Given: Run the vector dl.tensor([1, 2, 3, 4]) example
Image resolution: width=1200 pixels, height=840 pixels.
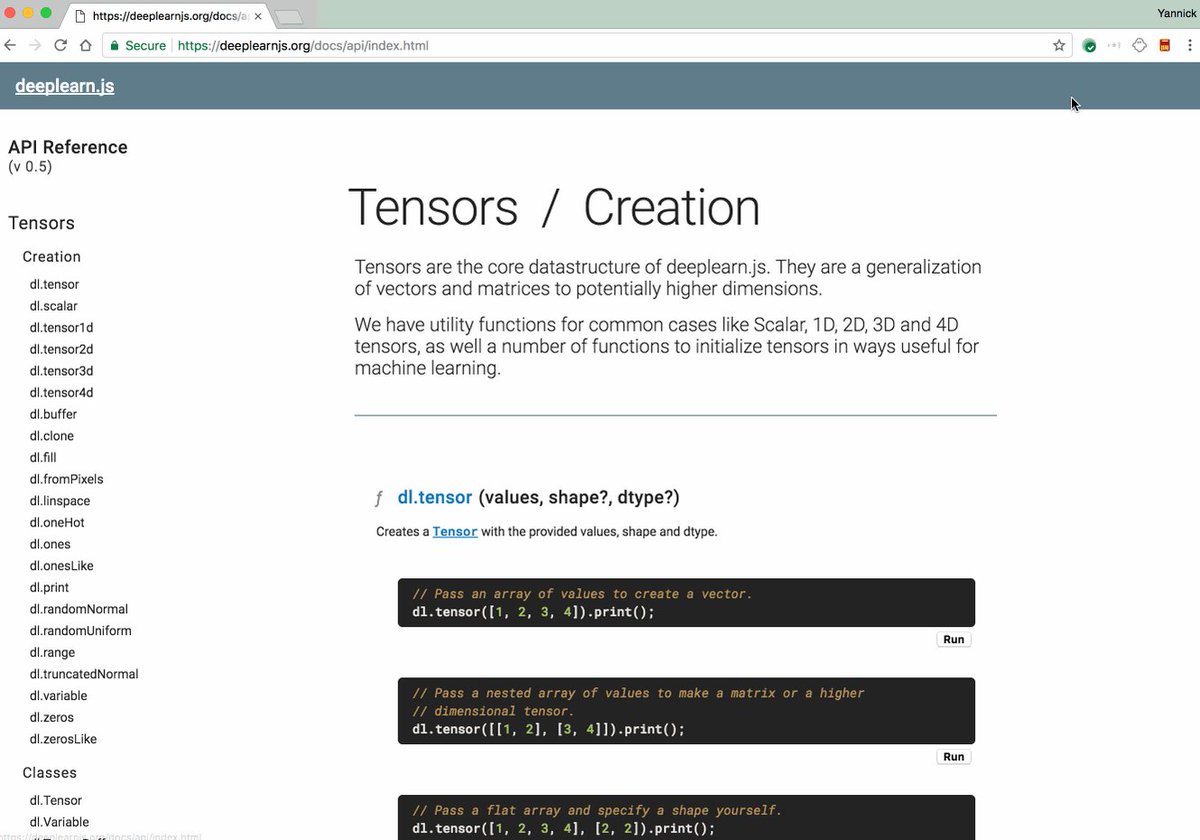Looking at the screenshot, I should pyautogui.click(x=954, y=640).
